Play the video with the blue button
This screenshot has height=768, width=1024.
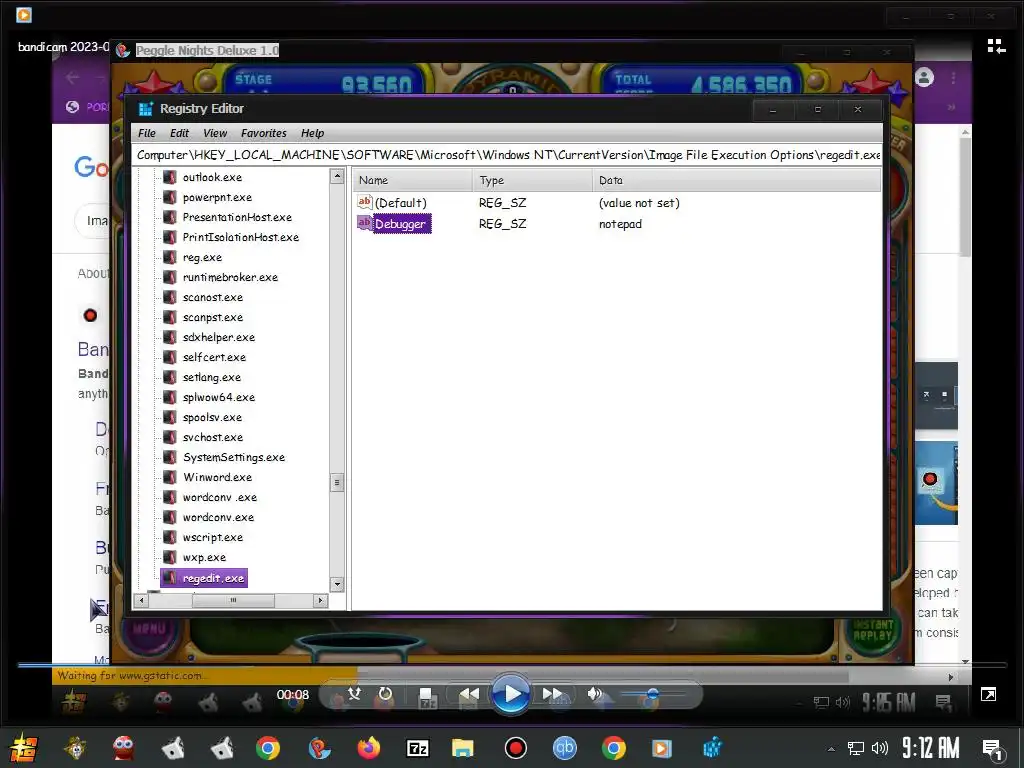(510, 694)
